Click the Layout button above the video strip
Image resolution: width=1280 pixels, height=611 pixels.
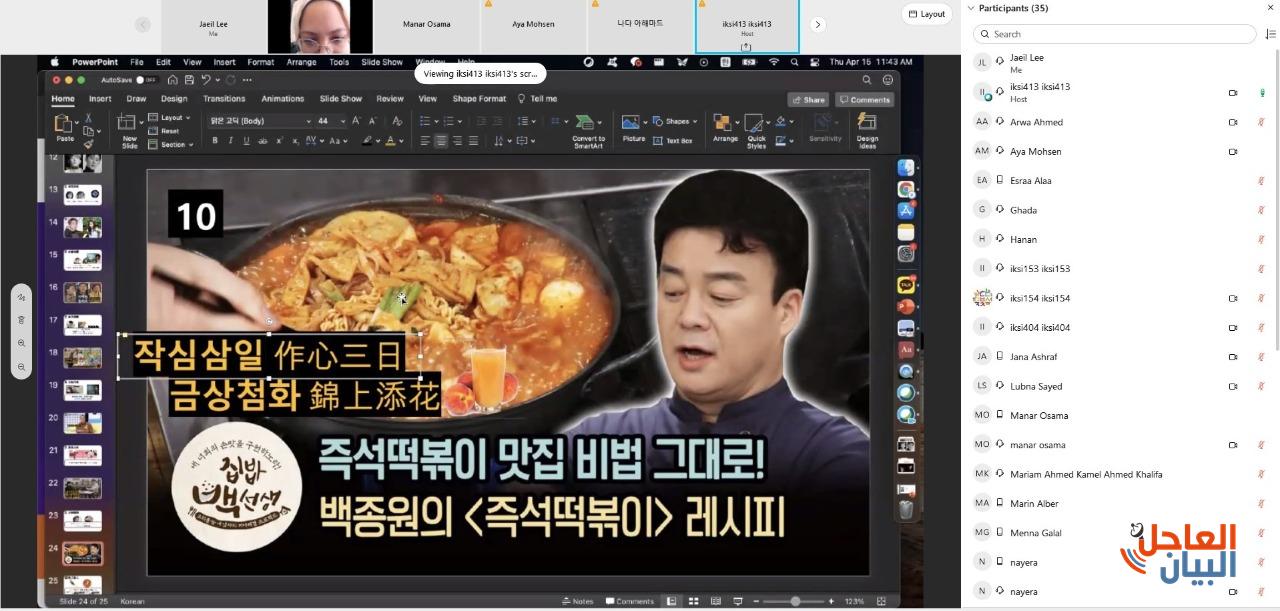[926, 14]
